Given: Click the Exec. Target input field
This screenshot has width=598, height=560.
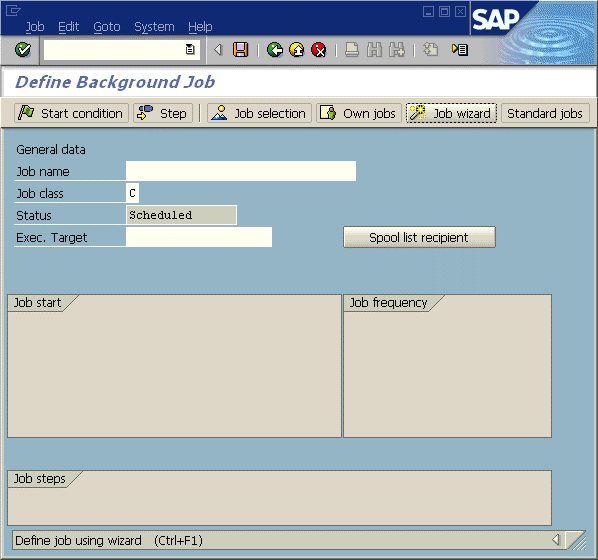Looking at the screenshot, I should [199, 237].
